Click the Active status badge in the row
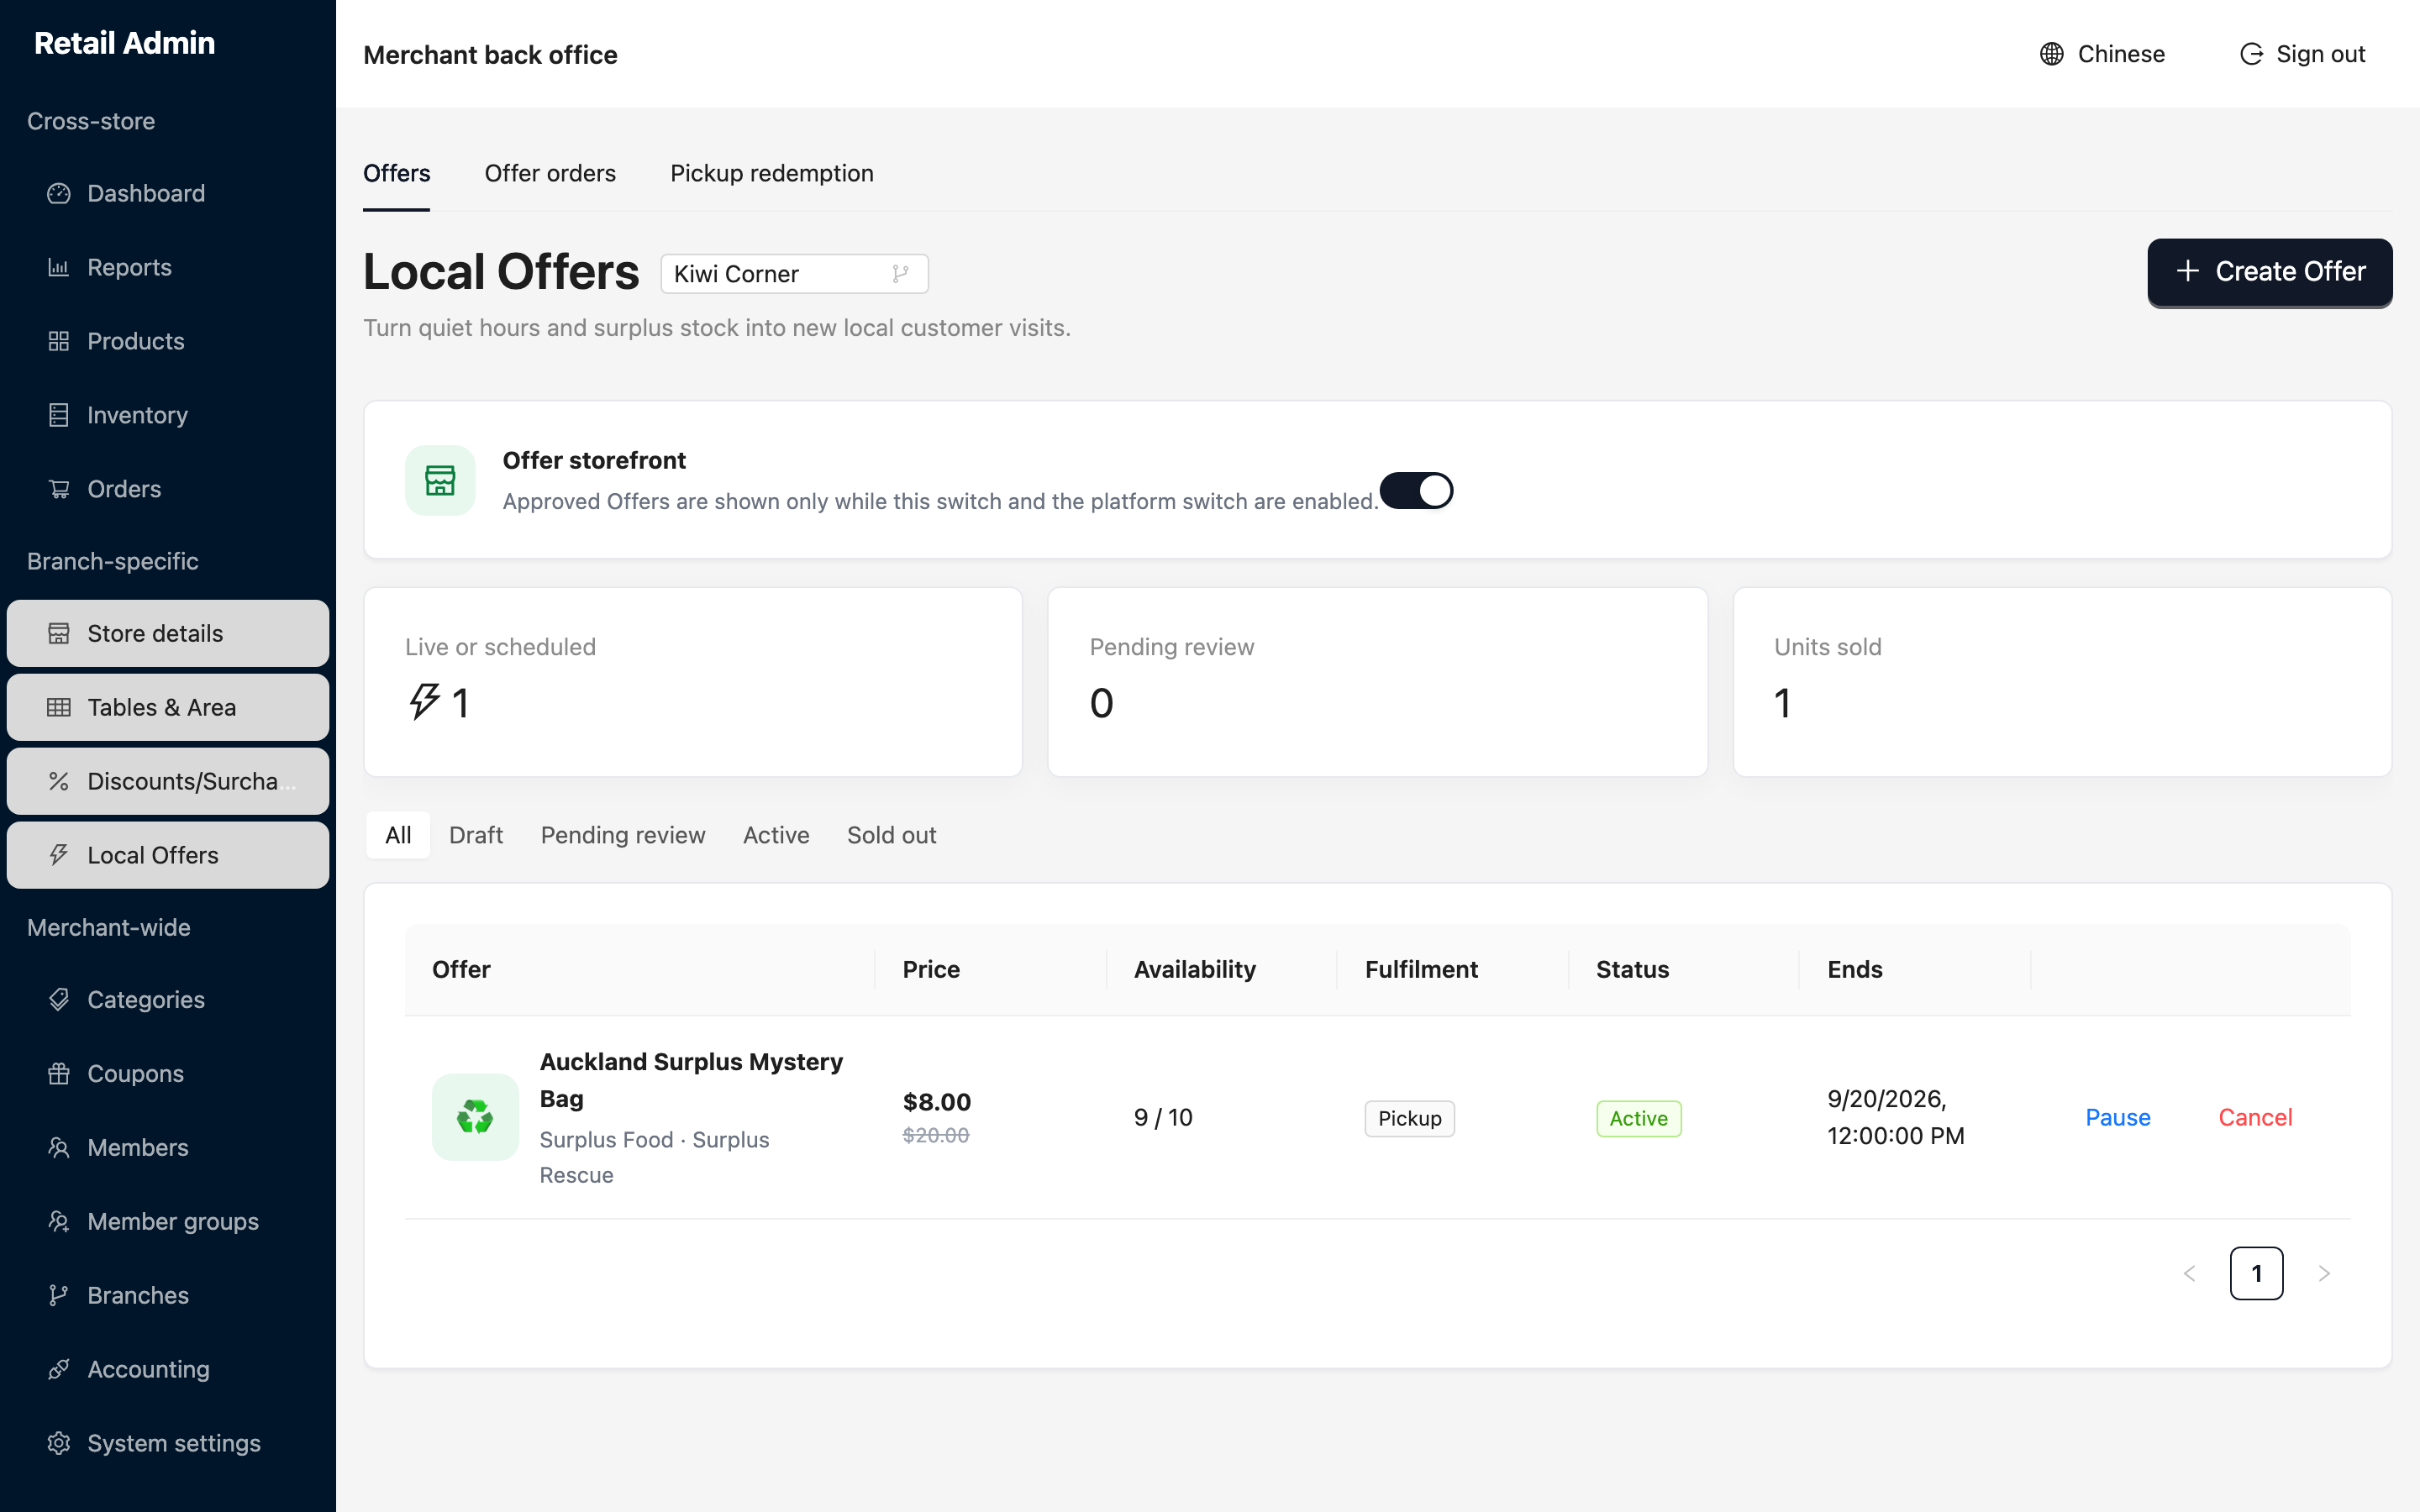The width and height of the screenshot is (2420, 1512). click(x=1638, y=1118)
